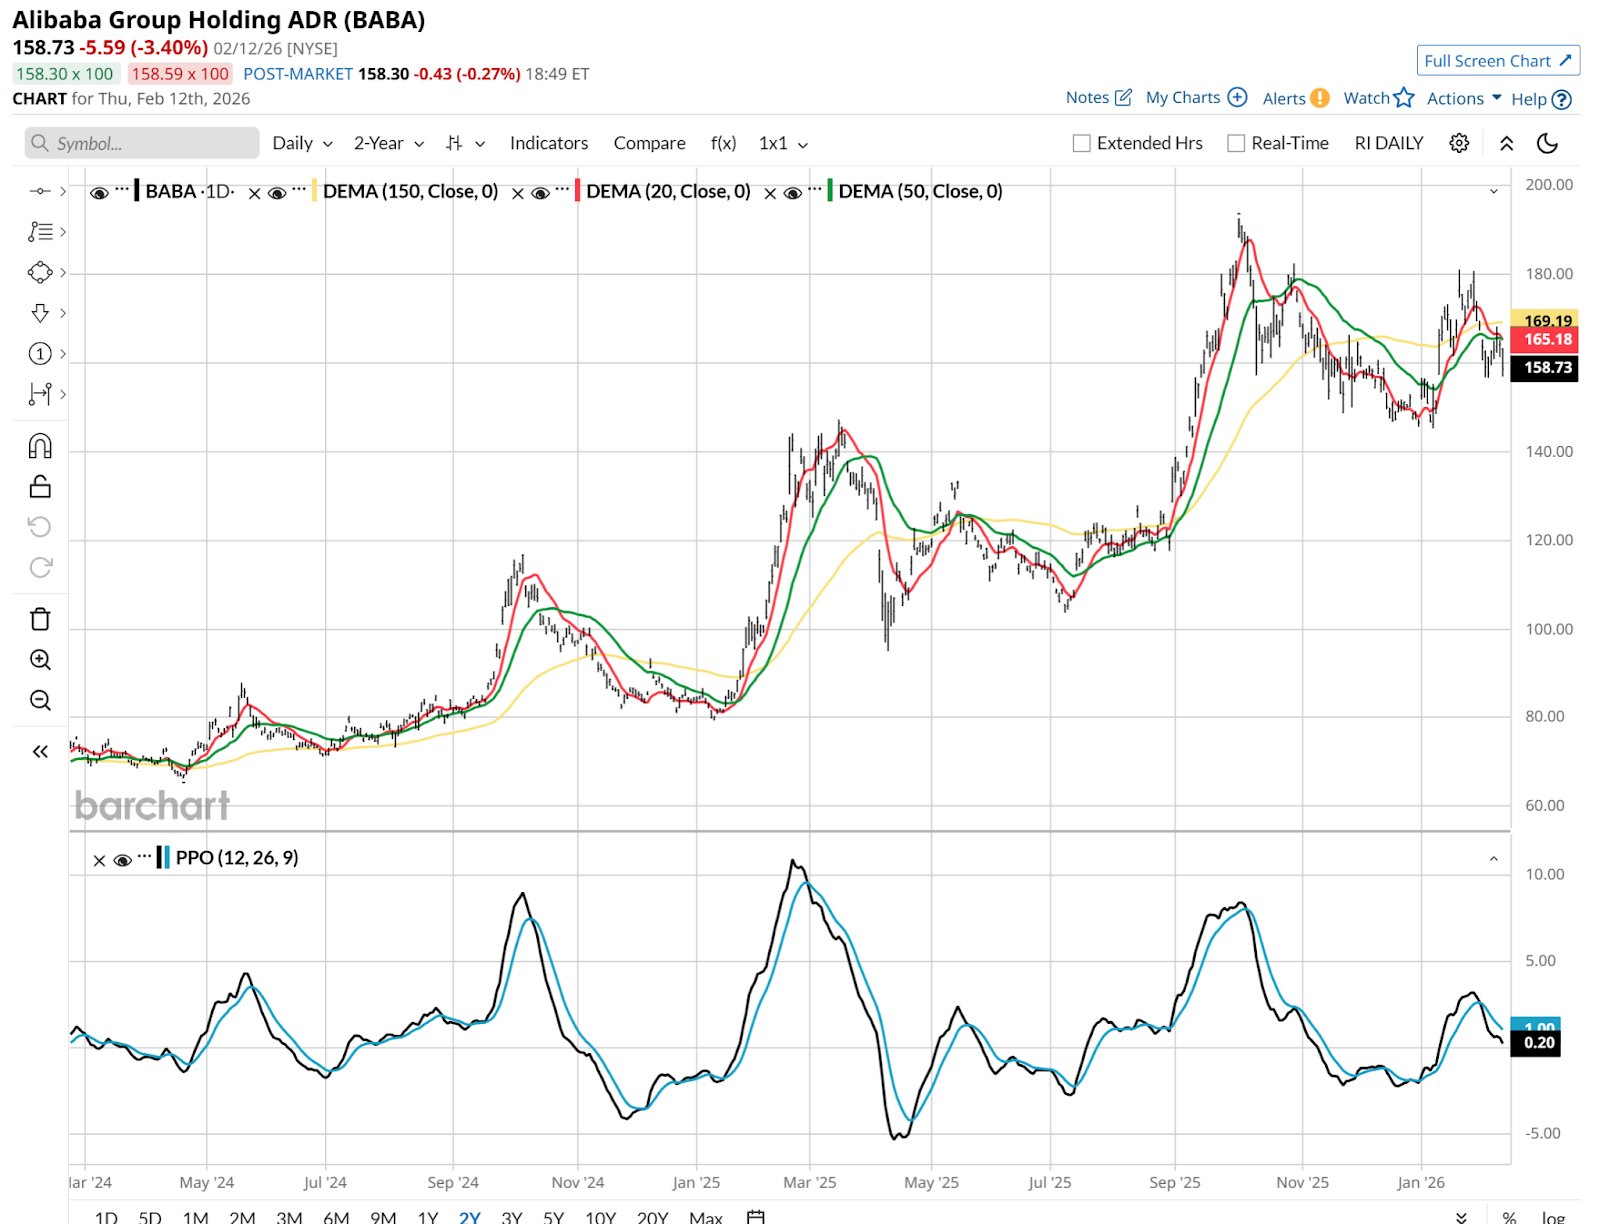Select the down arrow marker tool
This screenshot has width=1600, height=1224.
tap(39, 313)
